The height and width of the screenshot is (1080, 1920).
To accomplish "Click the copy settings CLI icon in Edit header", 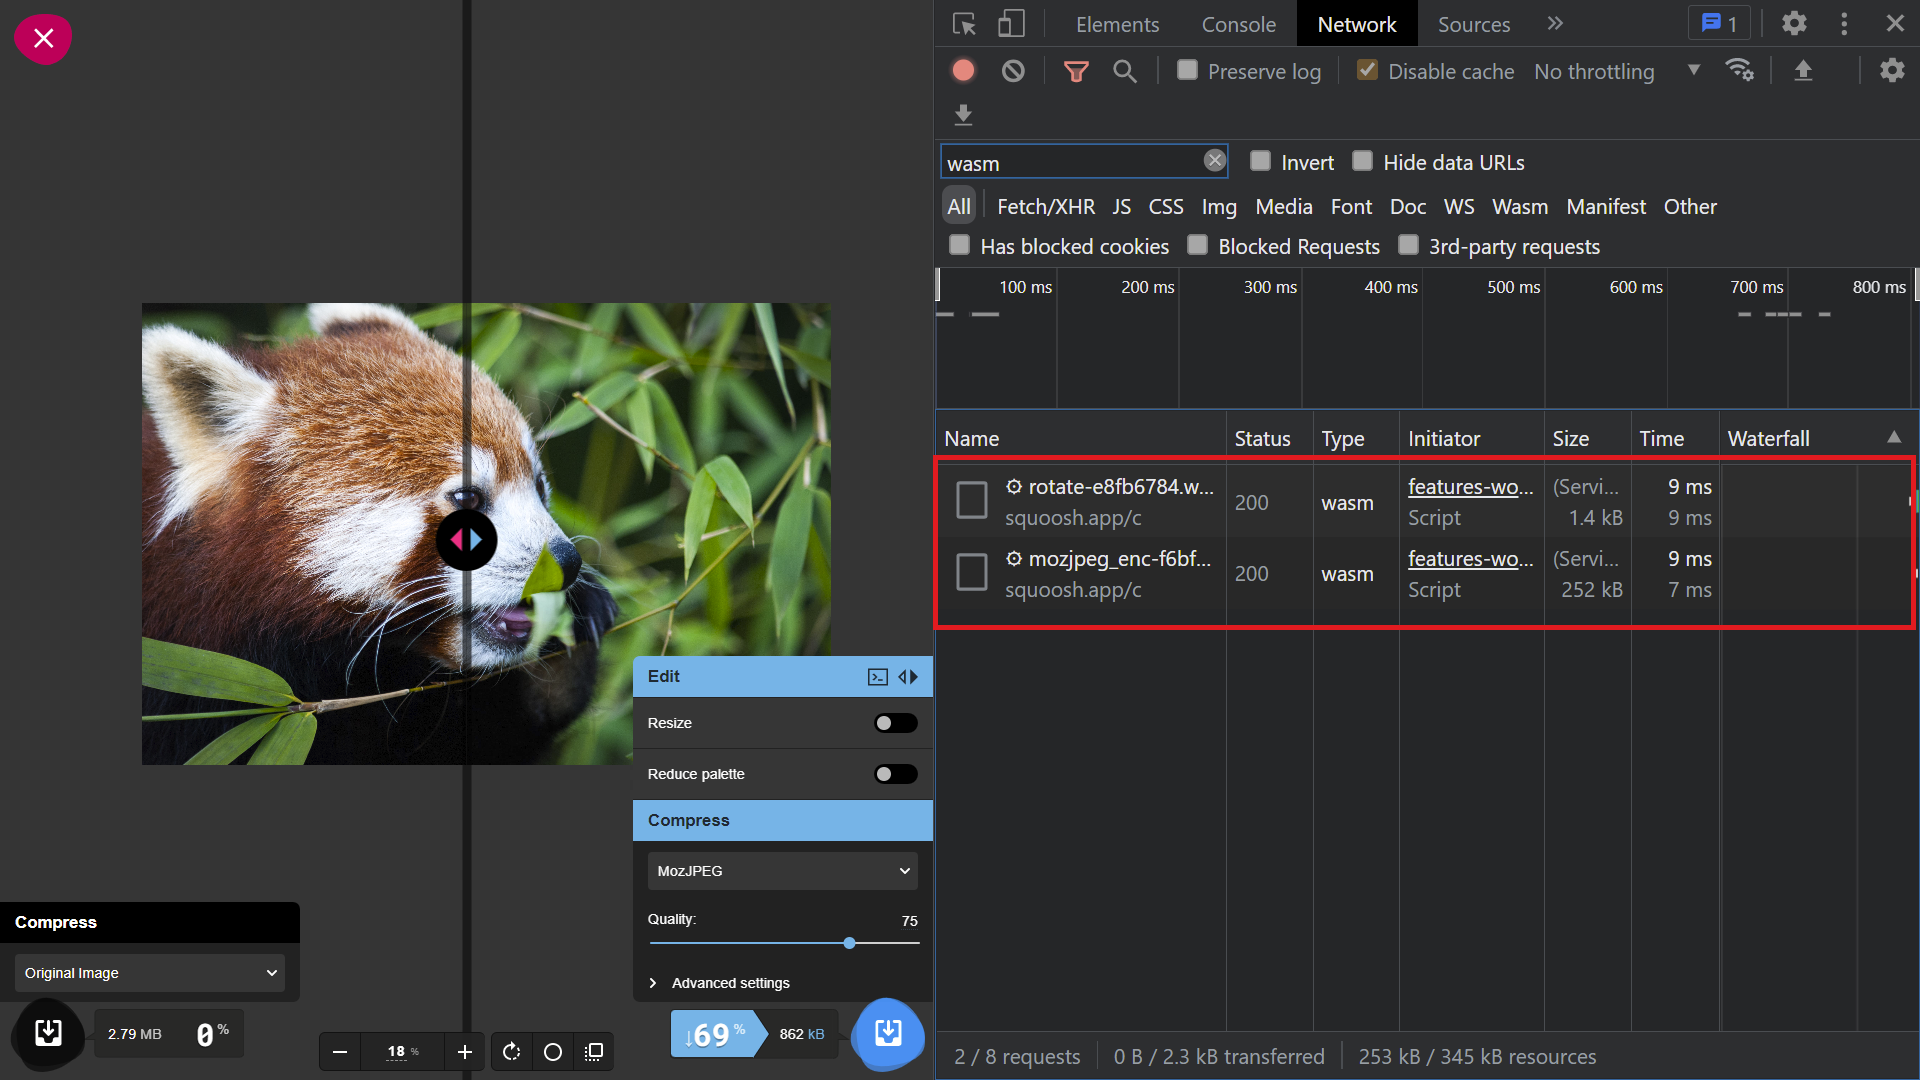I will pos(877,677).
